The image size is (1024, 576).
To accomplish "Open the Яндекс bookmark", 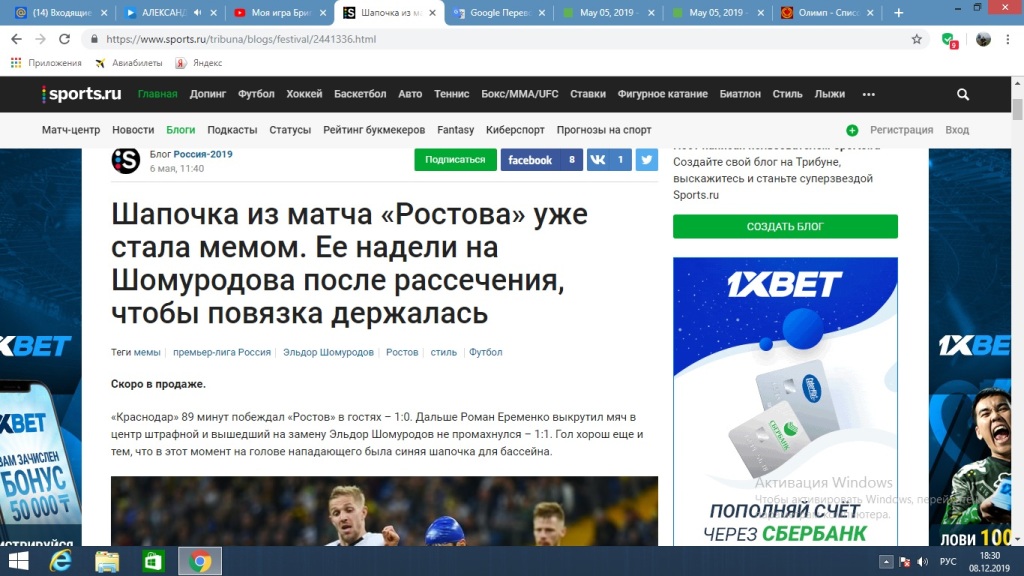I will (199, 63).
